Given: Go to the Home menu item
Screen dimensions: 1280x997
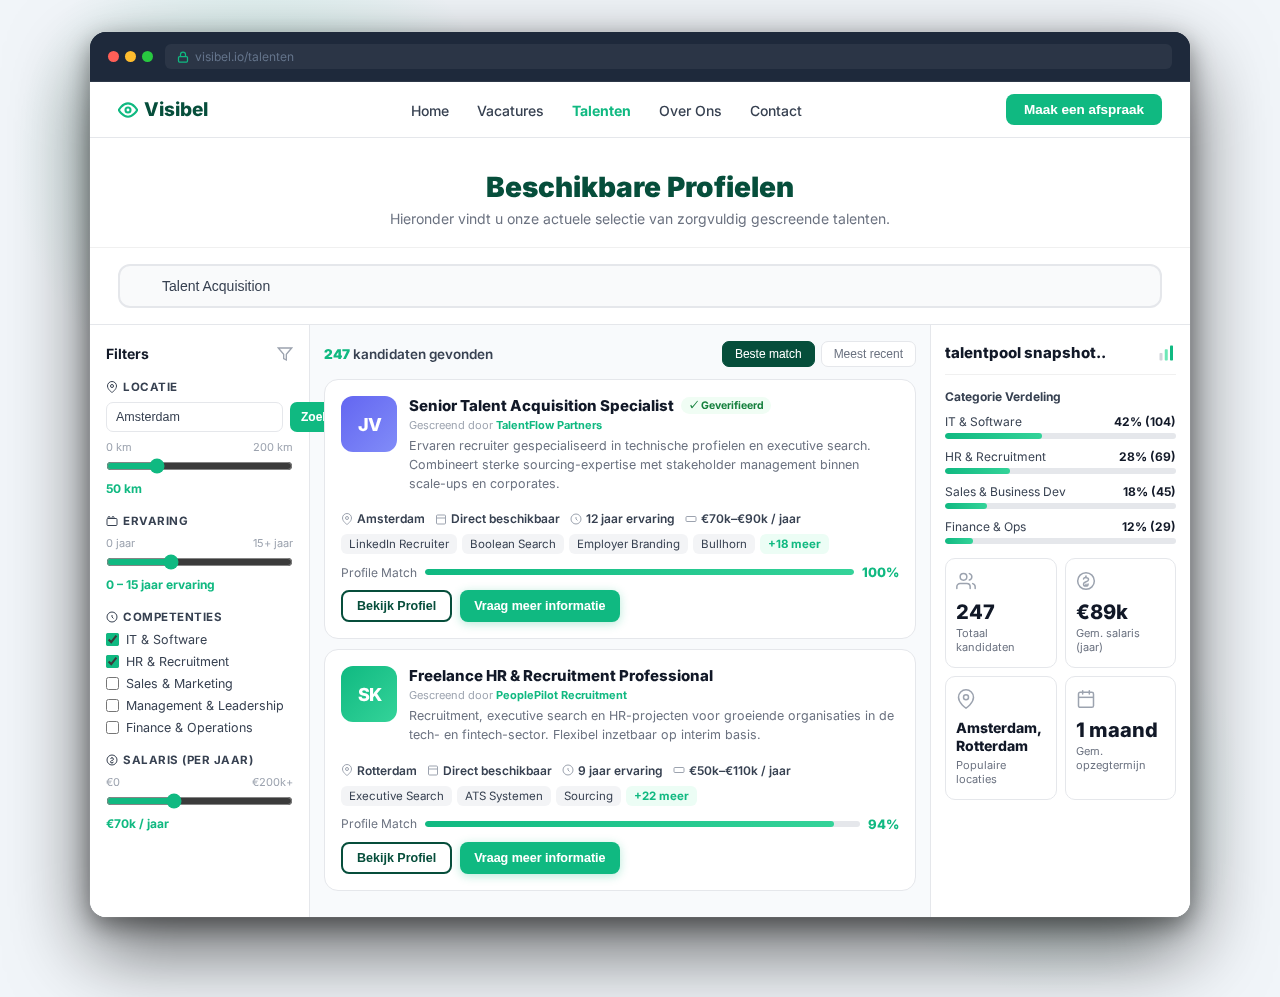Looking at the screenshot, I should 430,111.
